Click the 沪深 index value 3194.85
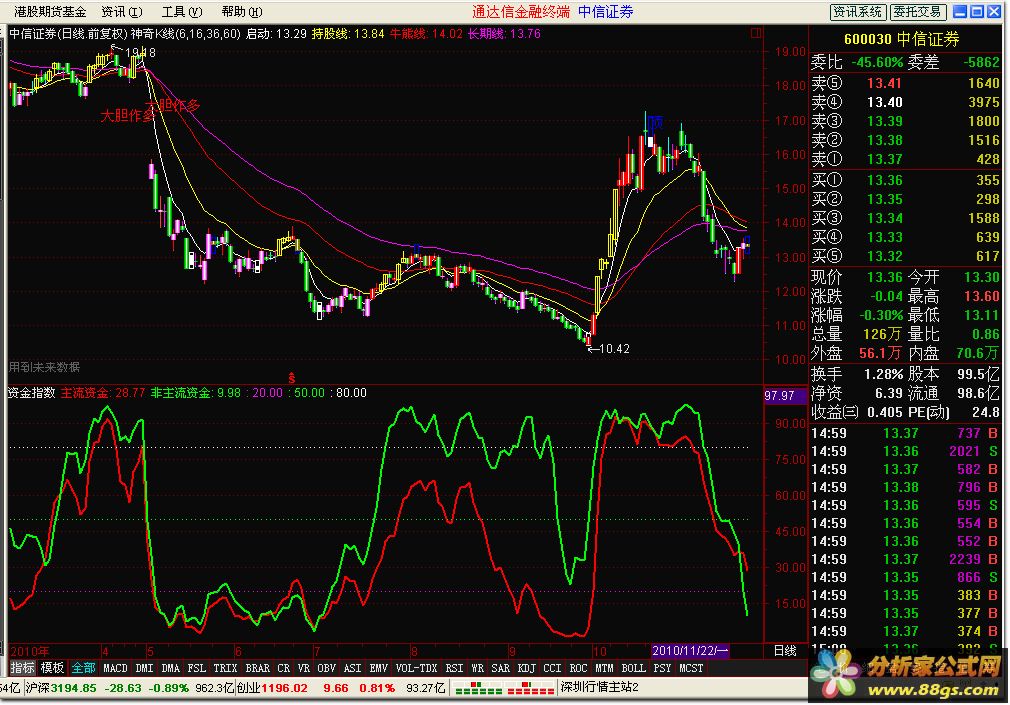The image size is (1010, 705). click(x=73, y=688)
